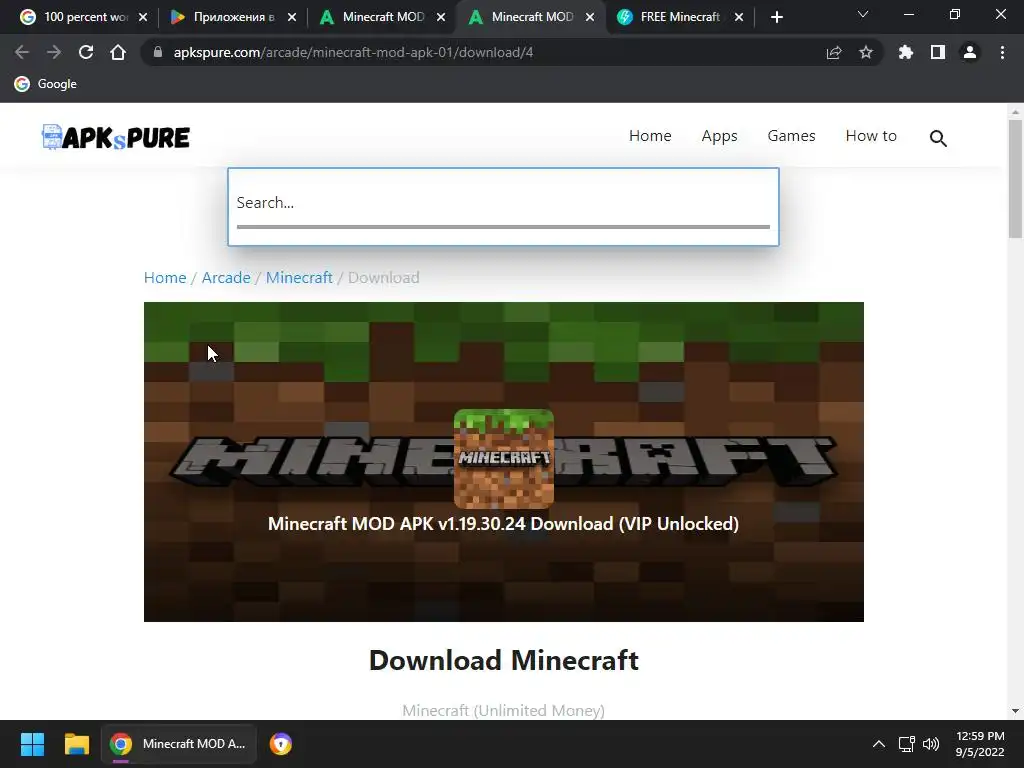Click the scrollbar down arrow
This screenshot has width=1024, height=768.
pyautogui.click(x=1015, y=711)
